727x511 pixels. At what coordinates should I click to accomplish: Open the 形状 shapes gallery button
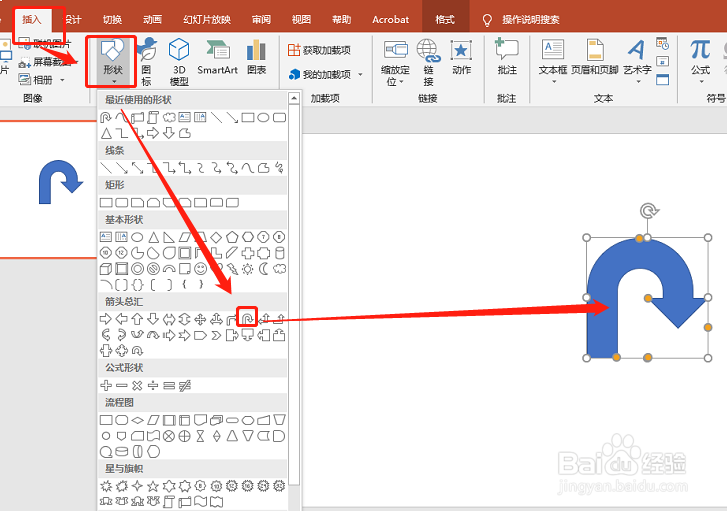[112, 62]
